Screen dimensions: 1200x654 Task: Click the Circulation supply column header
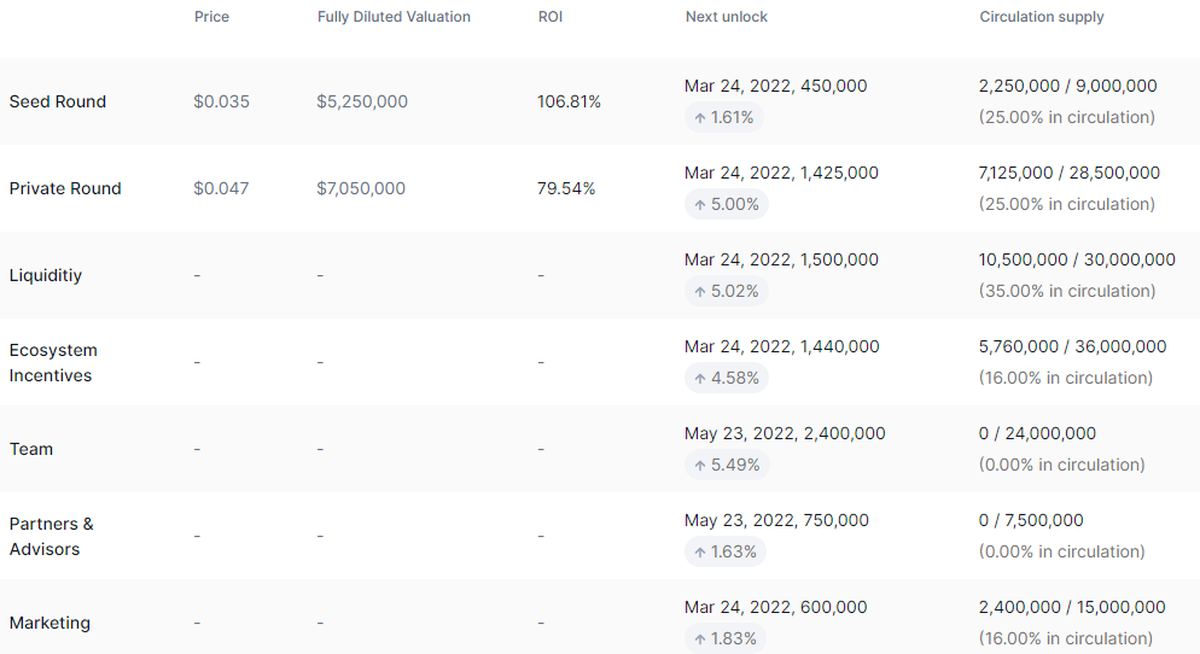(1042, 17)
